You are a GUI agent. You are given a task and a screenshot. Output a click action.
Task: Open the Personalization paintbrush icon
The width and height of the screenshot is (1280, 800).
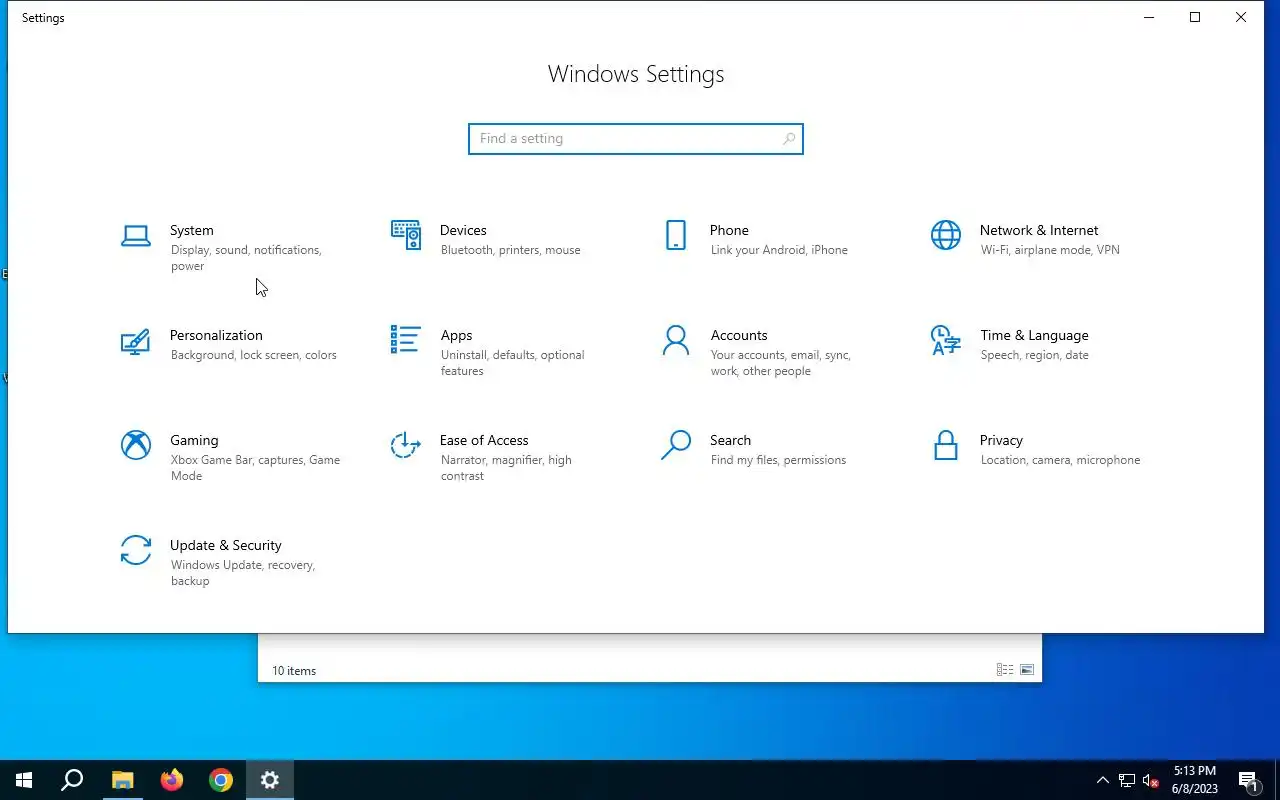136,341
